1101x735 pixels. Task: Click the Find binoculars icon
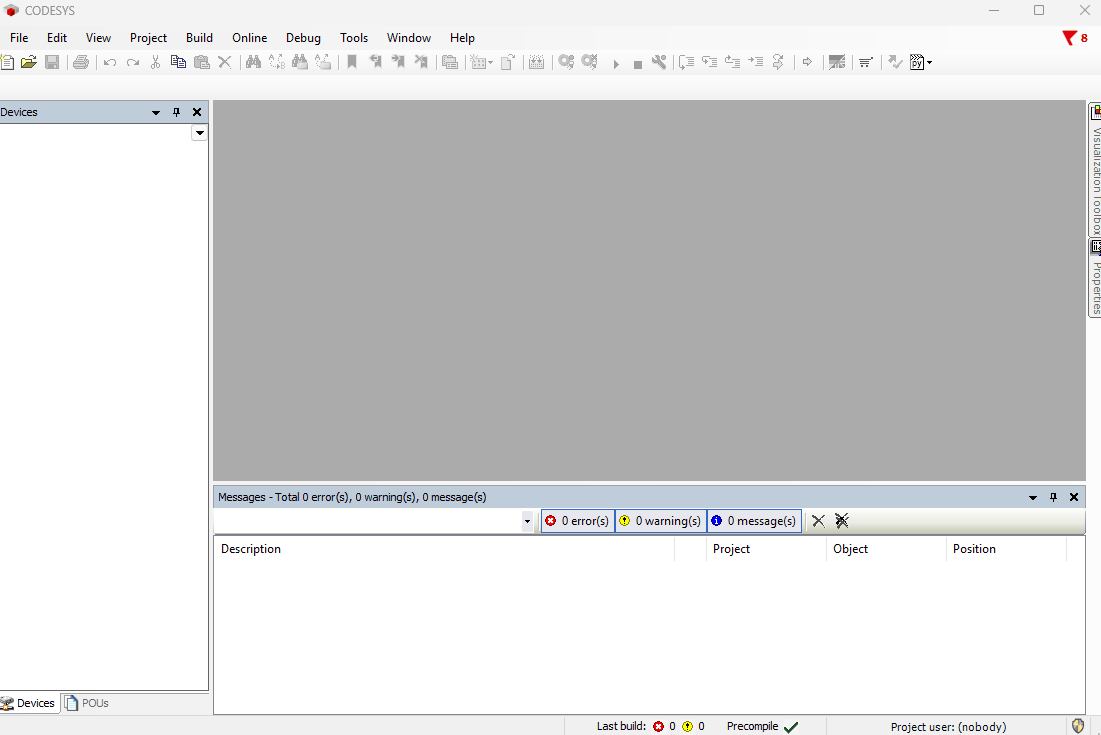[x=253, y=62]
